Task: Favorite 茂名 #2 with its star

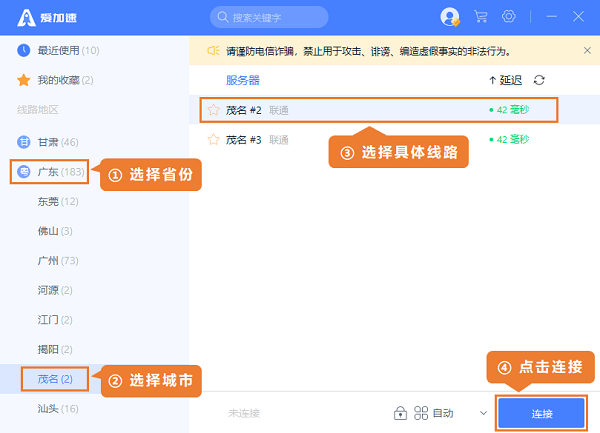Action: [214, 110]
